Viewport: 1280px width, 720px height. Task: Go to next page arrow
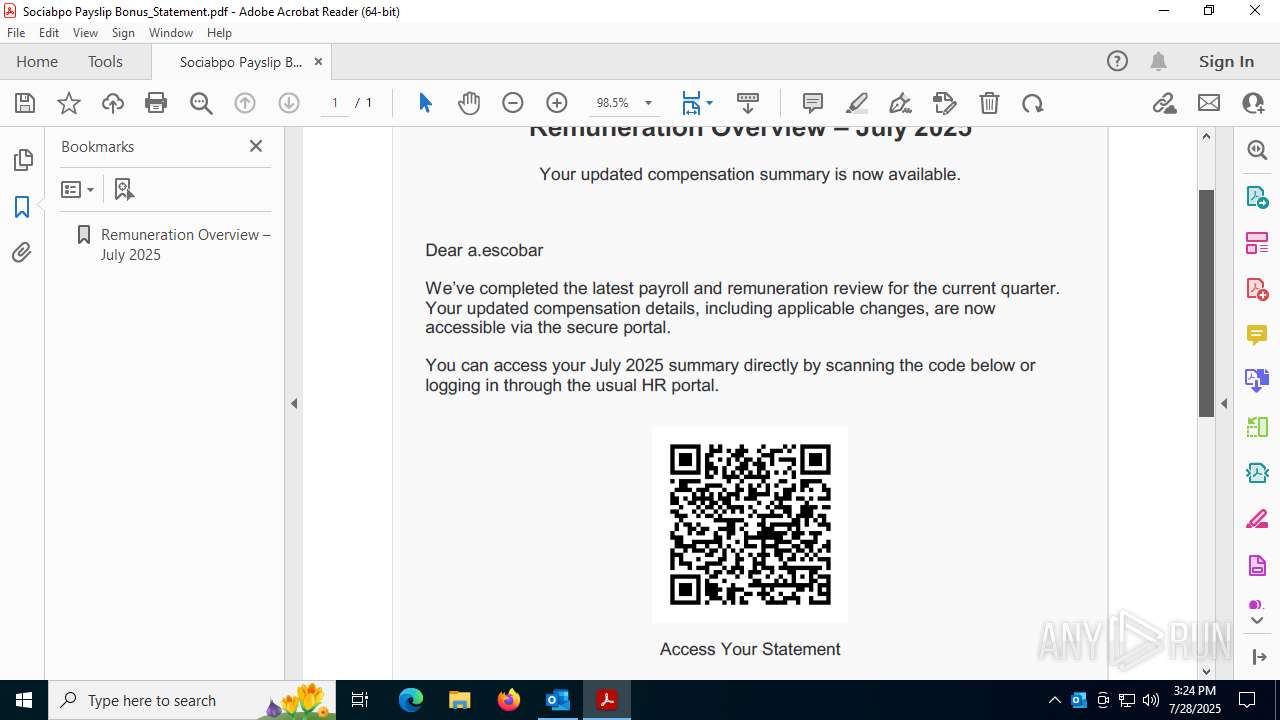(x=289, y=103)
